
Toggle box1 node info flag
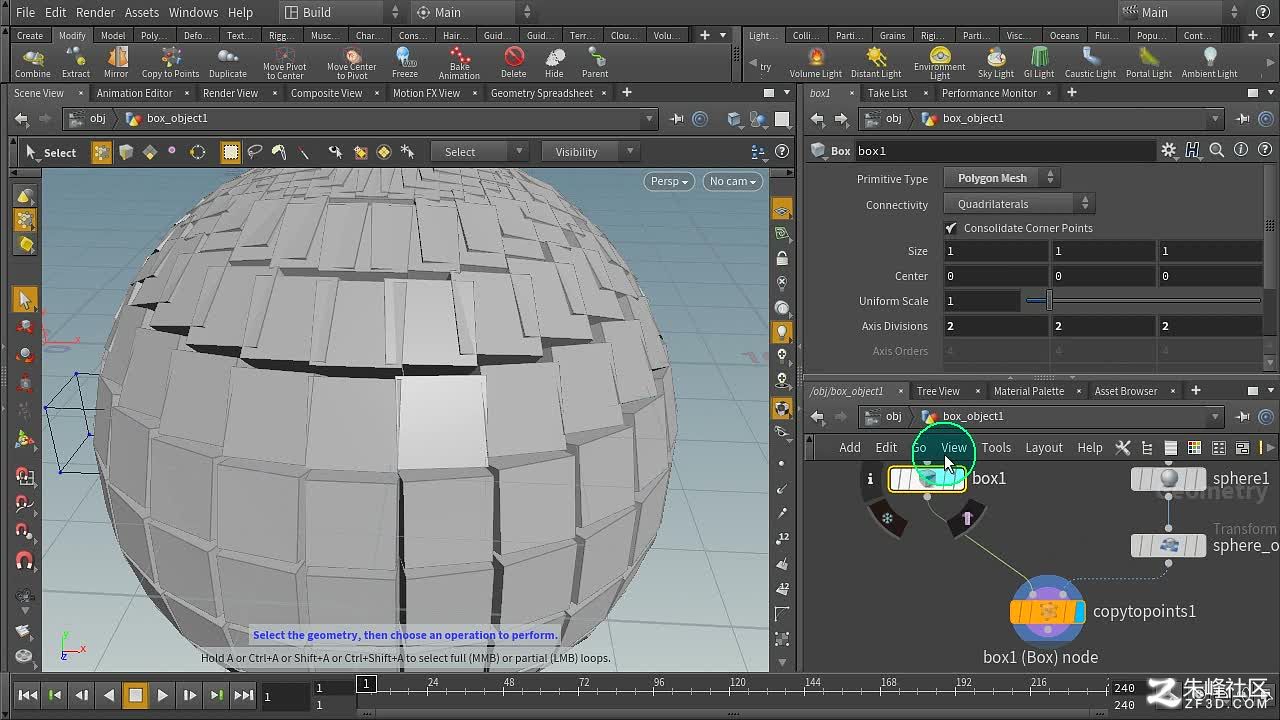click(870, 479)
